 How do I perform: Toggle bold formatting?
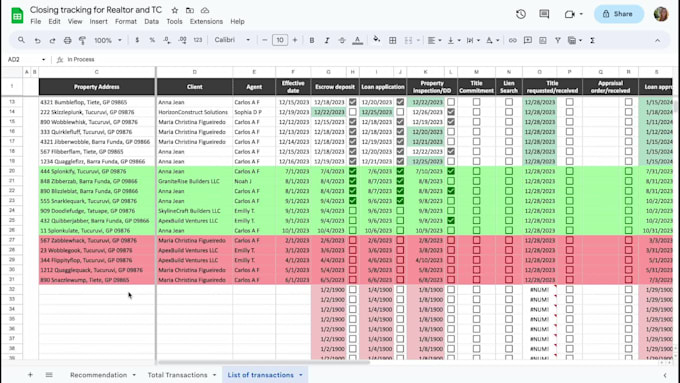click(312, 40)
